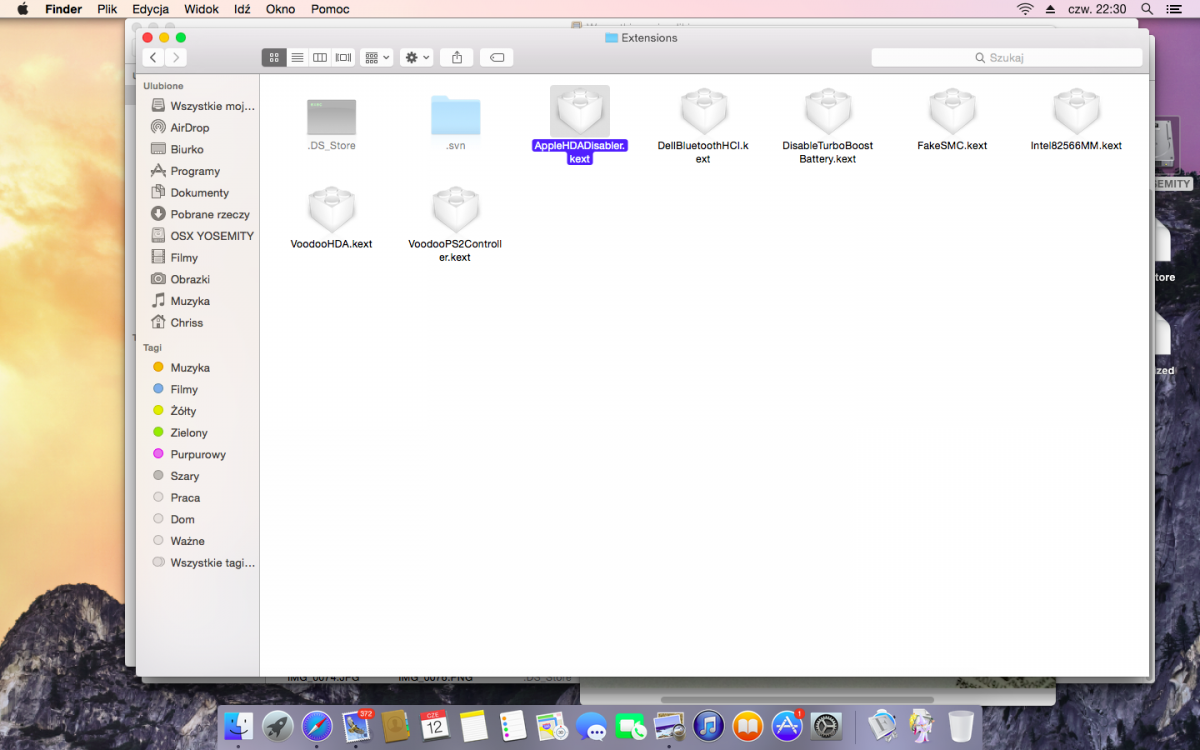Open App Store from the Dock
The width and height of the screenshot is (1200, 750).
[788, 725]
